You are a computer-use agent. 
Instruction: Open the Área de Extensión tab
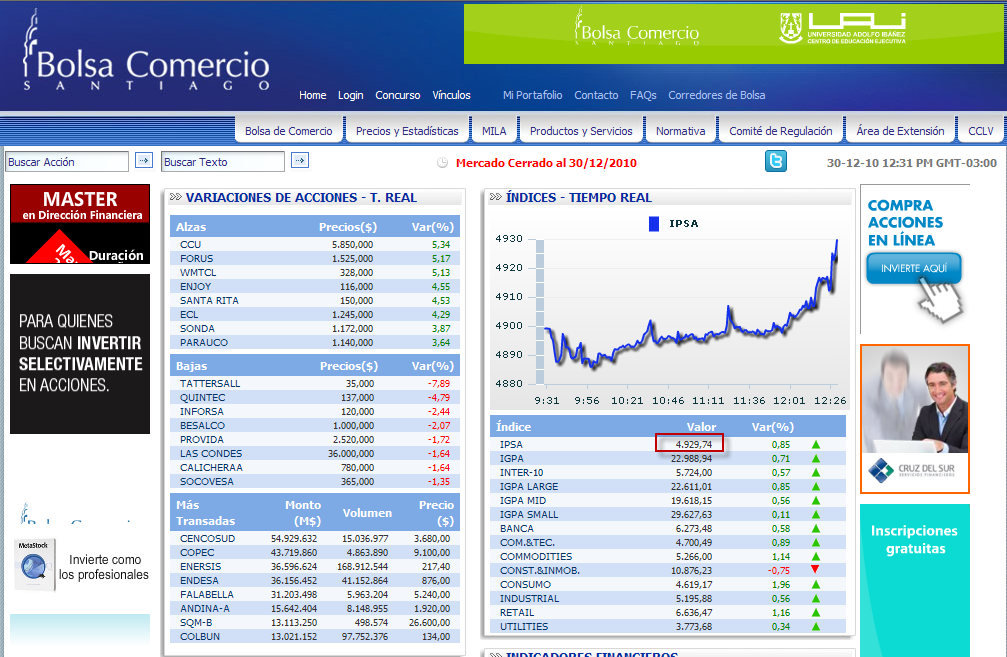coord(900,131)
